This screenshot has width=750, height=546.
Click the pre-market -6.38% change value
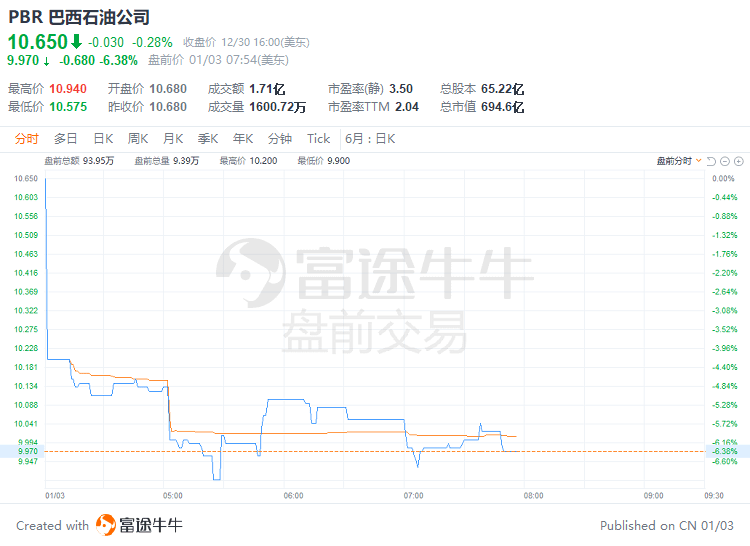(119, 60)
